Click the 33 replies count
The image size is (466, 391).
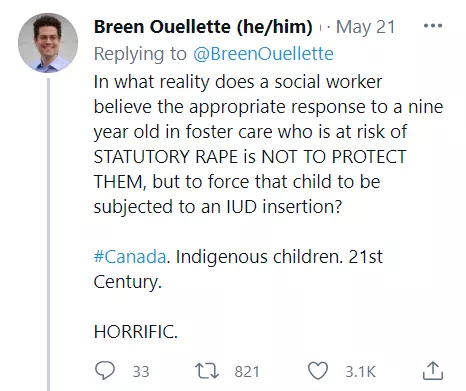(141, 372)
